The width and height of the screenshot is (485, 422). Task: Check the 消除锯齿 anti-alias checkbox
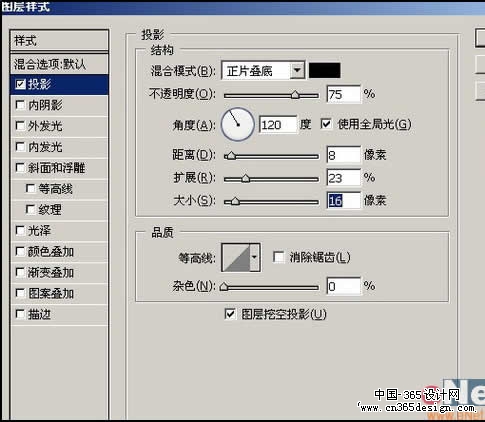[279, 257]
